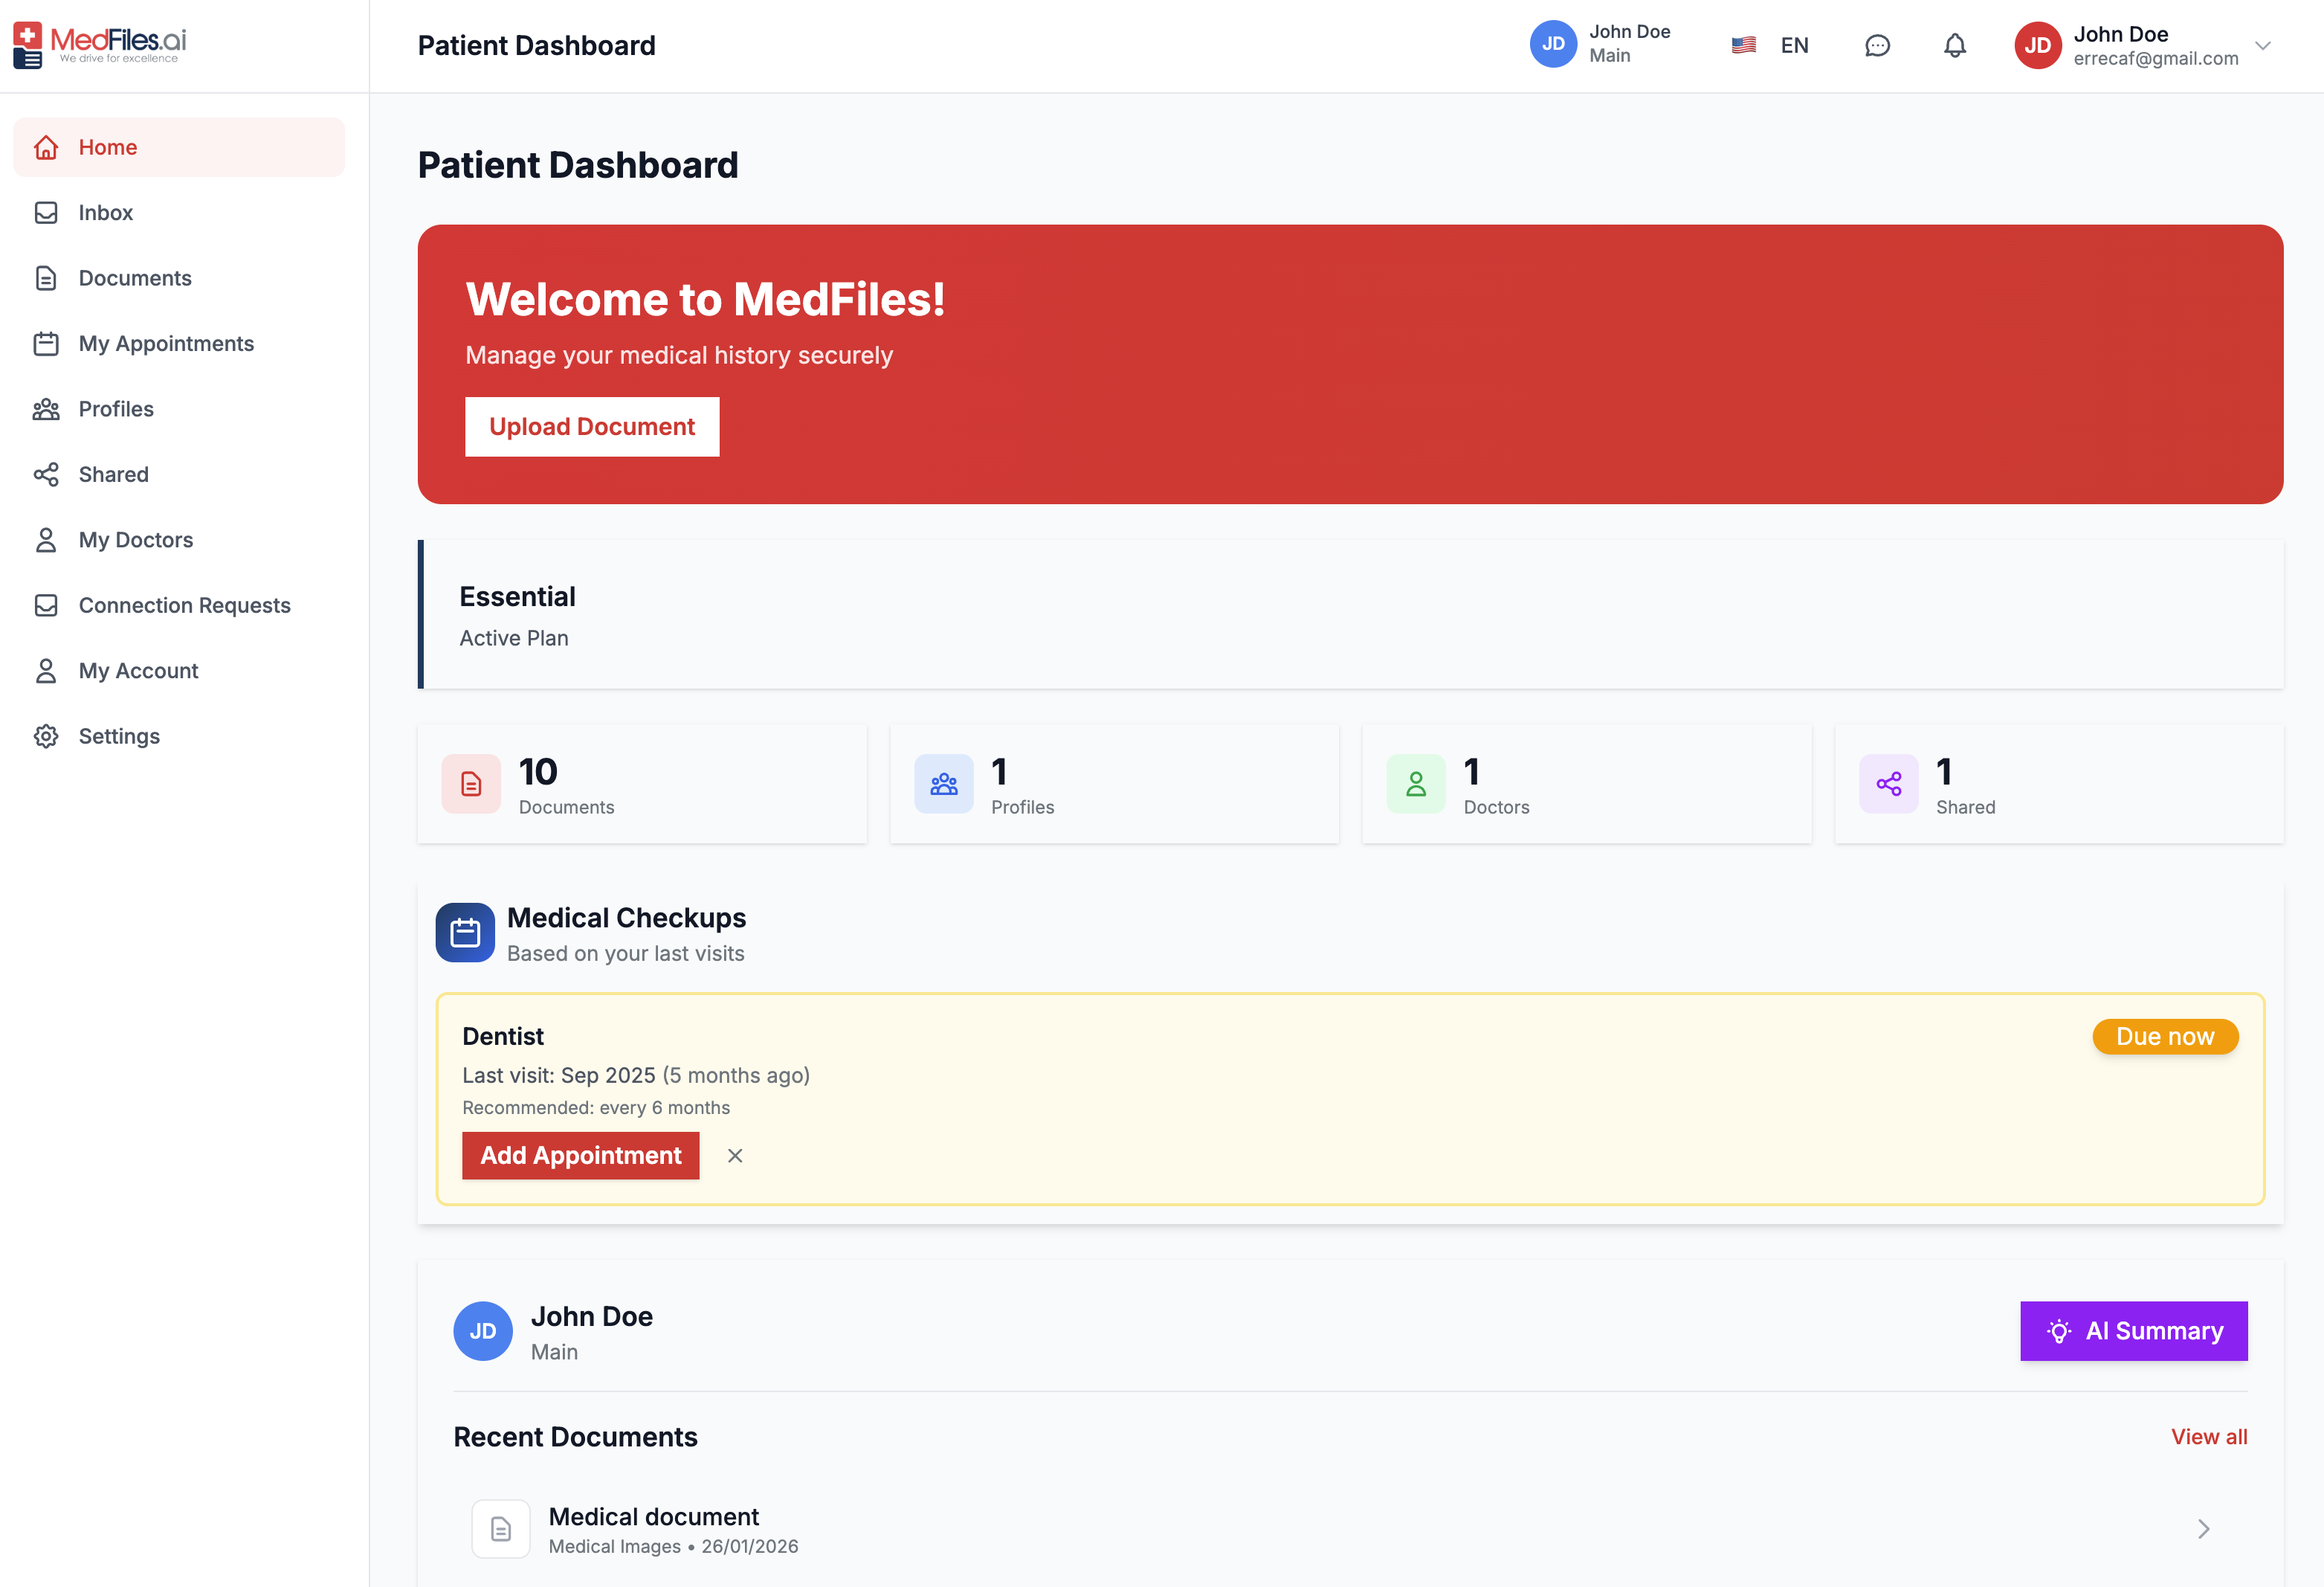Screen dimensions: 2324x1587
Task: Open Inbox in sidebar
Action: 179,212
